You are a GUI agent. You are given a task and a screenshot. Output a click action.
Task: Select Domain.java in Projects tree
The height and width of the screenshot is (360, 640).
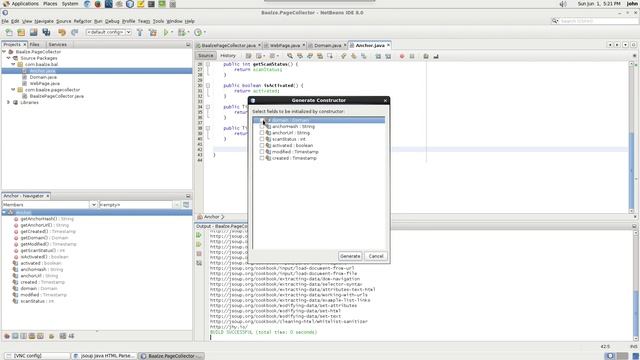pos(43,77)
